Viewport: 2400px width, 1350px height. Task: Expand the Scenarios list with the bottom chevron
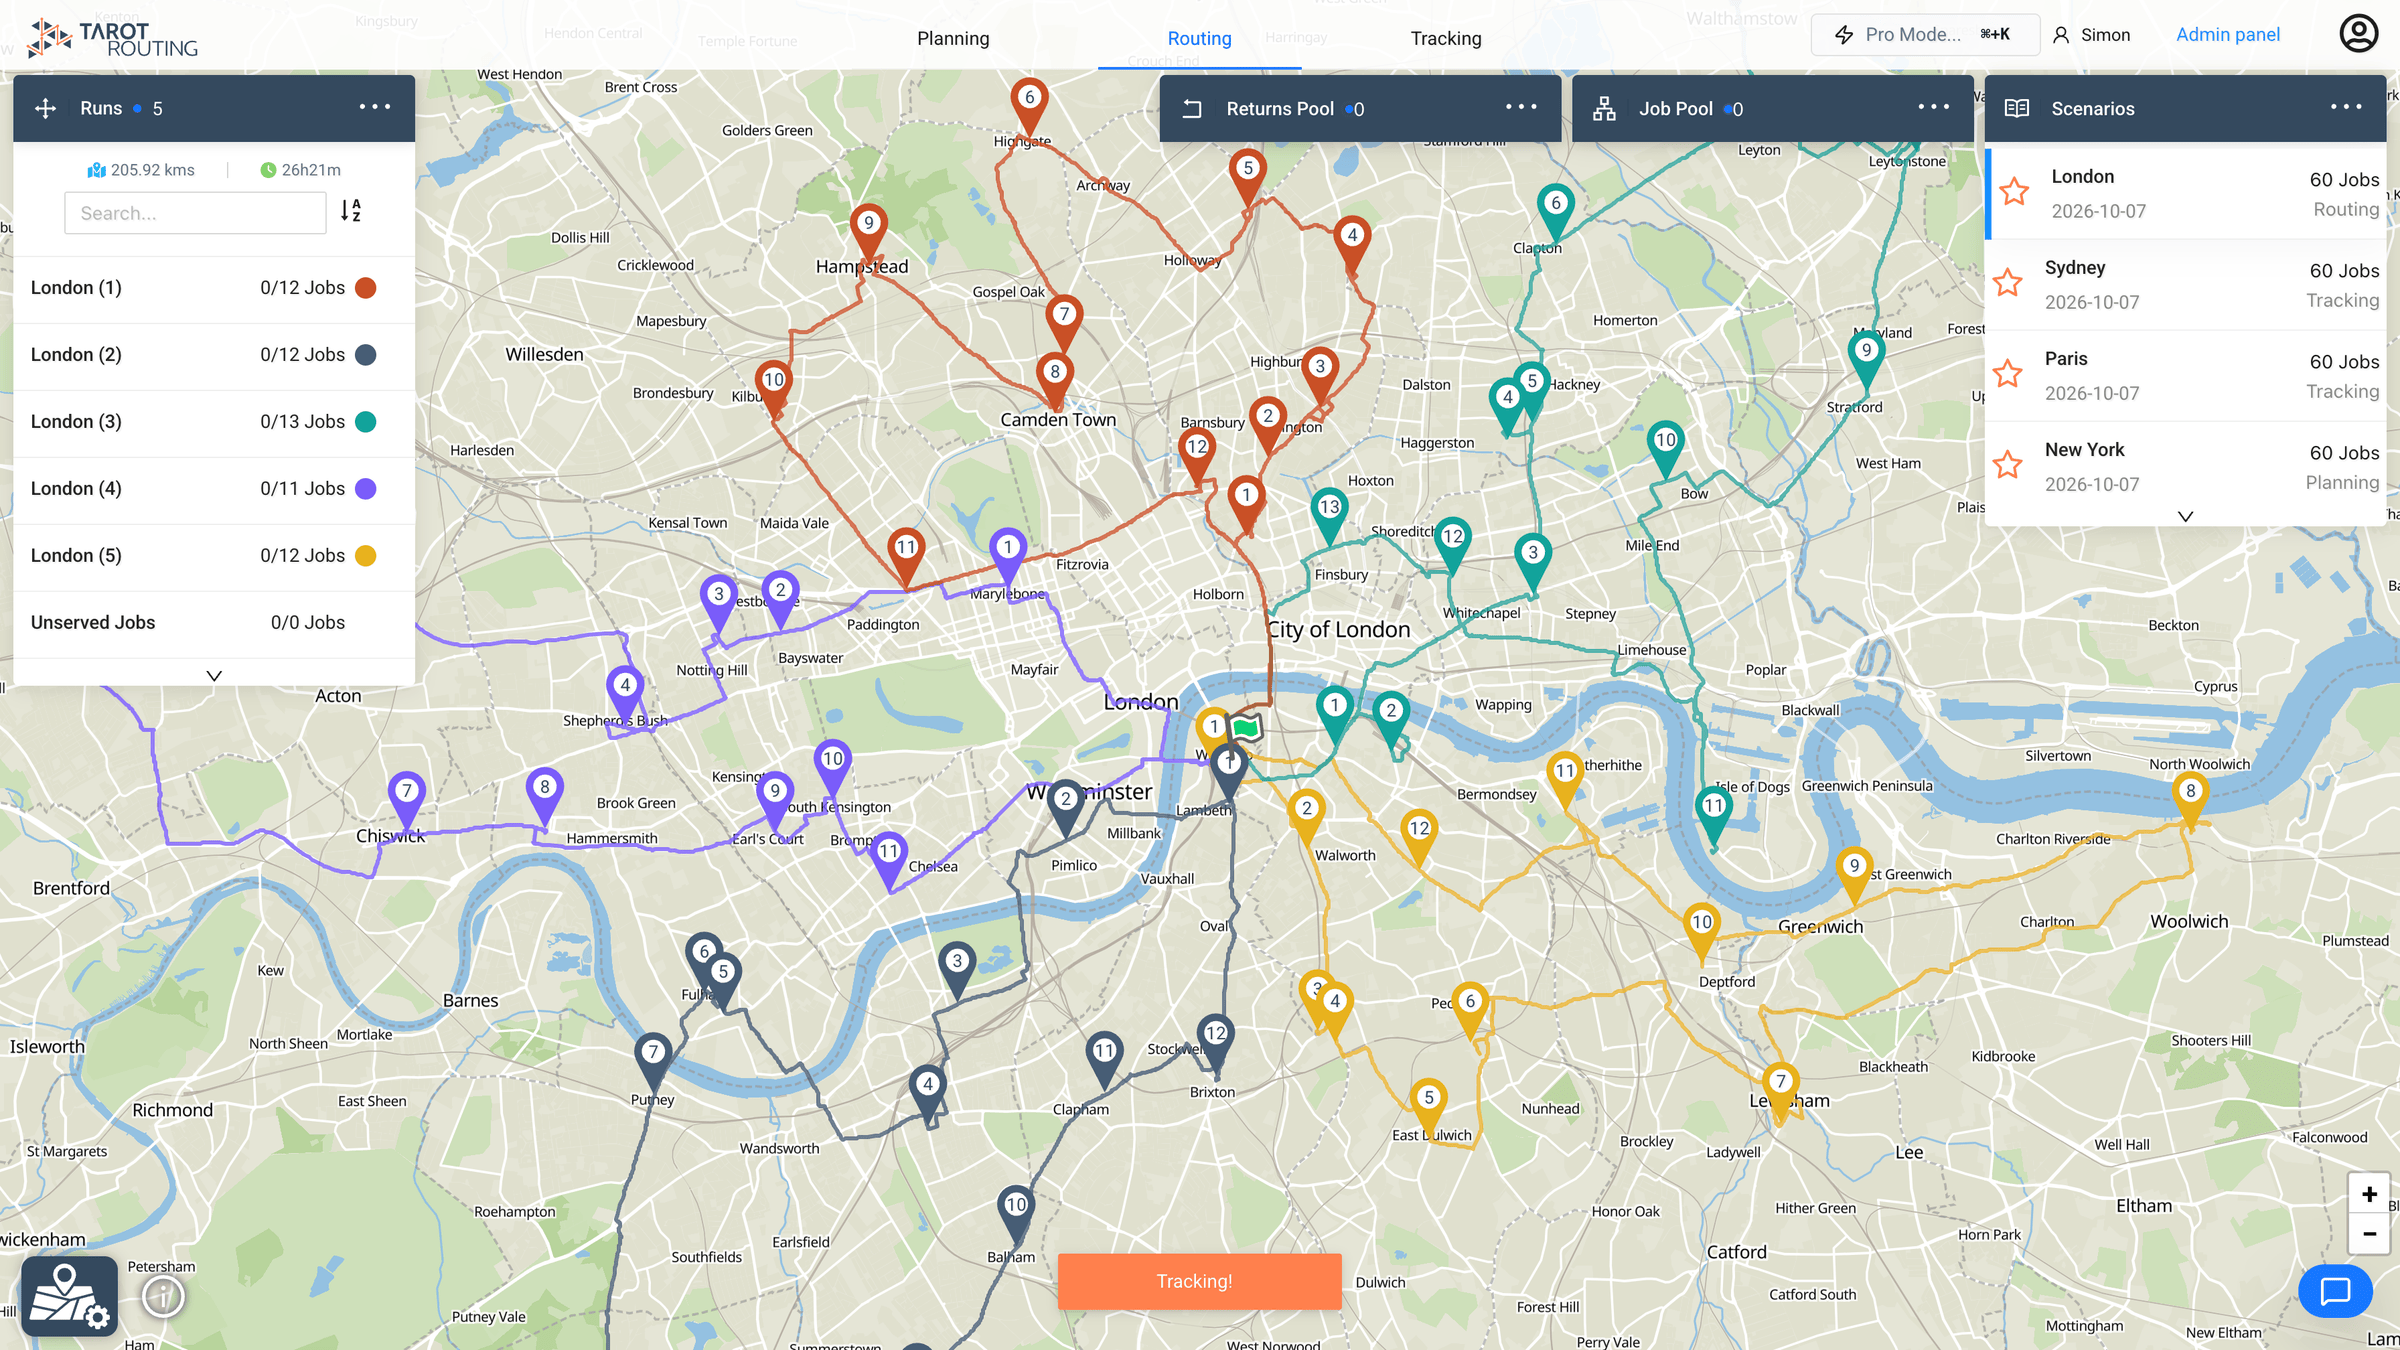point(2186,516)
